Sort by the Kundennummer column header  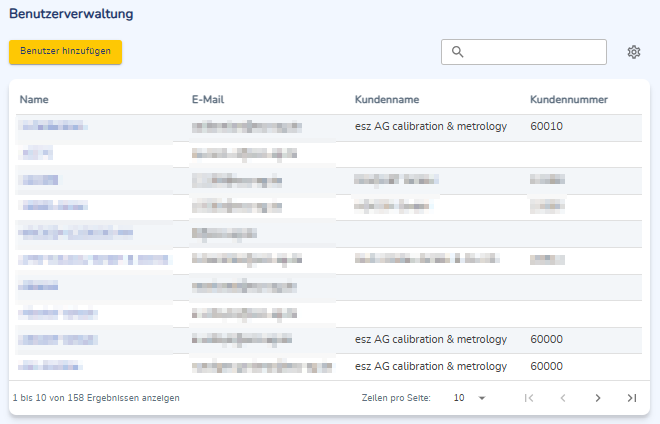pos(569,99)
